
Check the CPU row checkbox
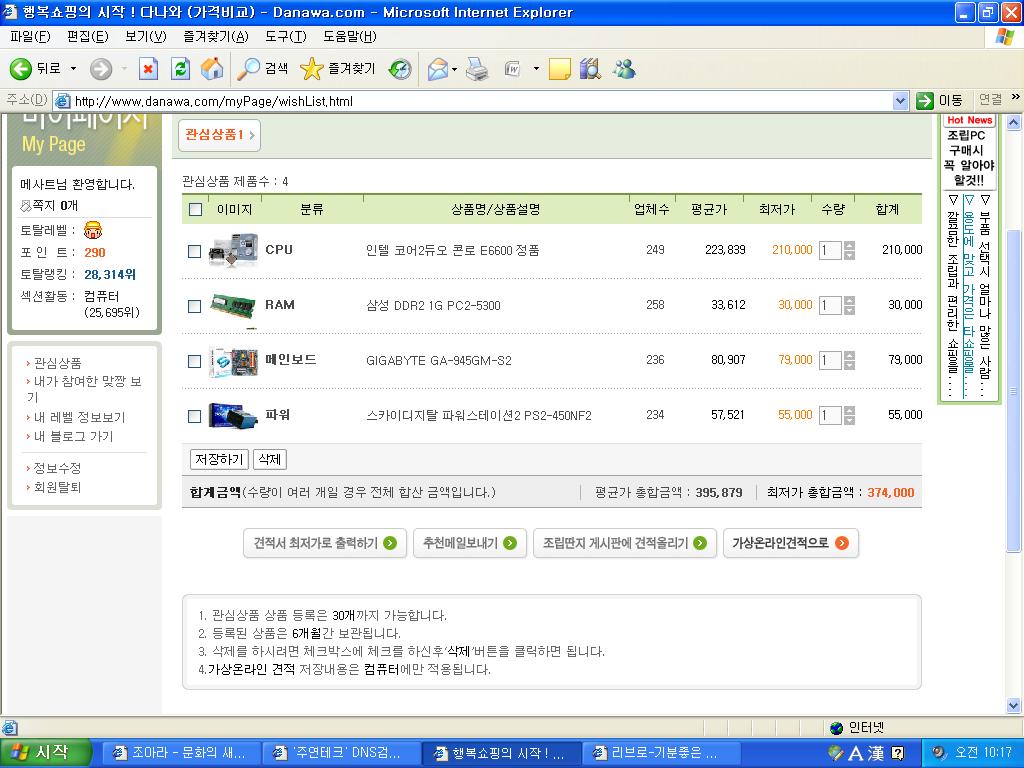tap(195, 251)
